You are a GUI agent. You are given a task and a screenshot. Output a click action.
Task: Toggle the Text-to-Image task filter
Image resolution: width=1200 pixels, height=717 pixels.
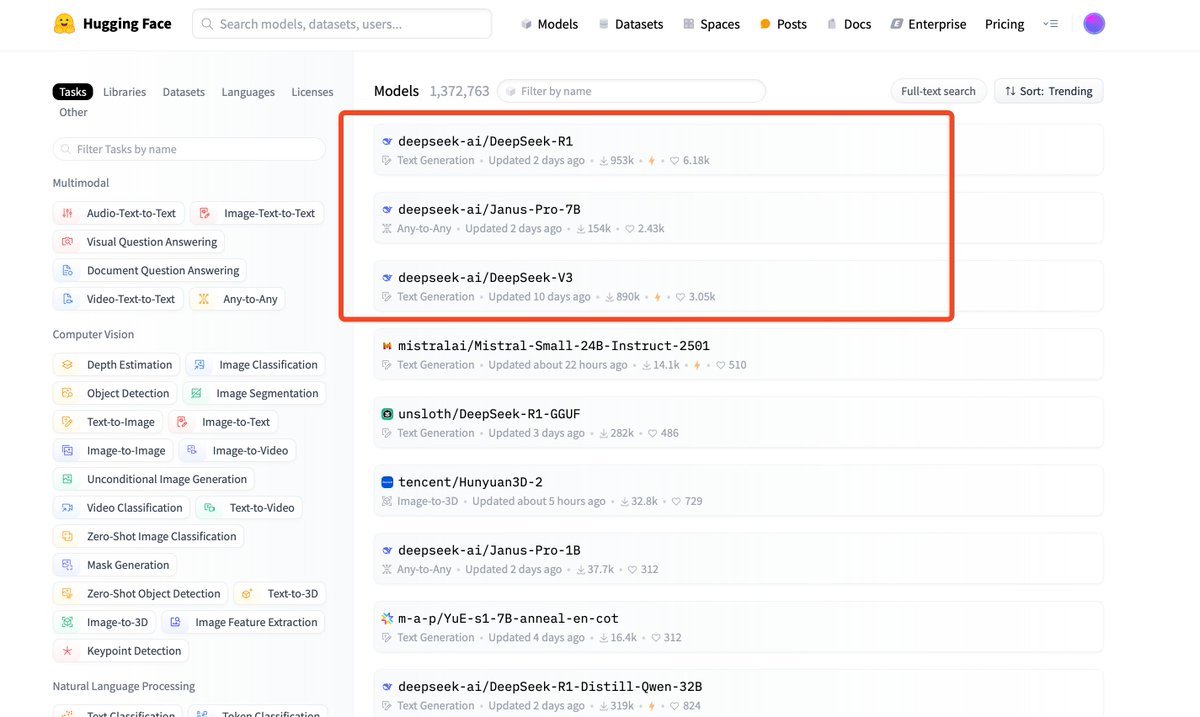[108, 422]
